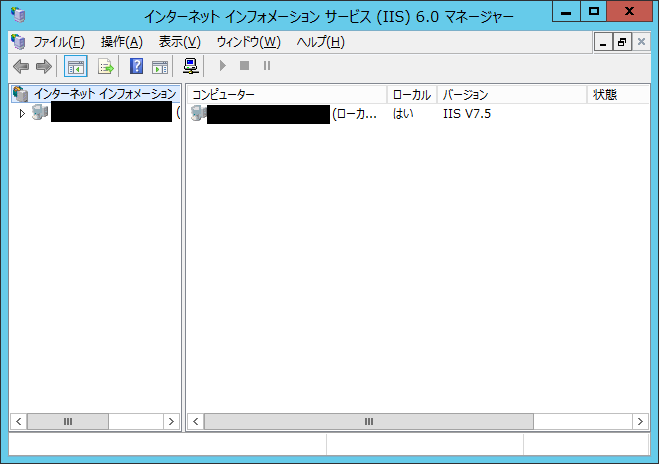Click the Pause item toolbar icon

click(x=267, y=66)
